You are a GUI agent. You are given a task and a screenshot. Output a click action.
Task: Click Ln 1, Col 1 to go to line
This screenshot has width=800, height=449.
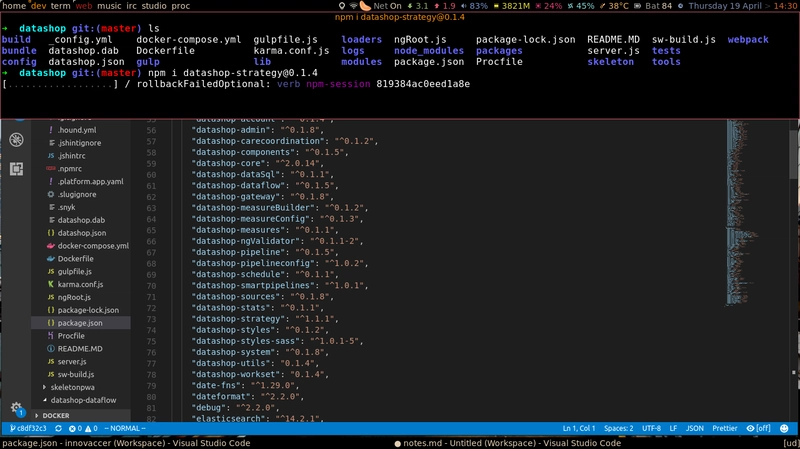coord(579,429)
